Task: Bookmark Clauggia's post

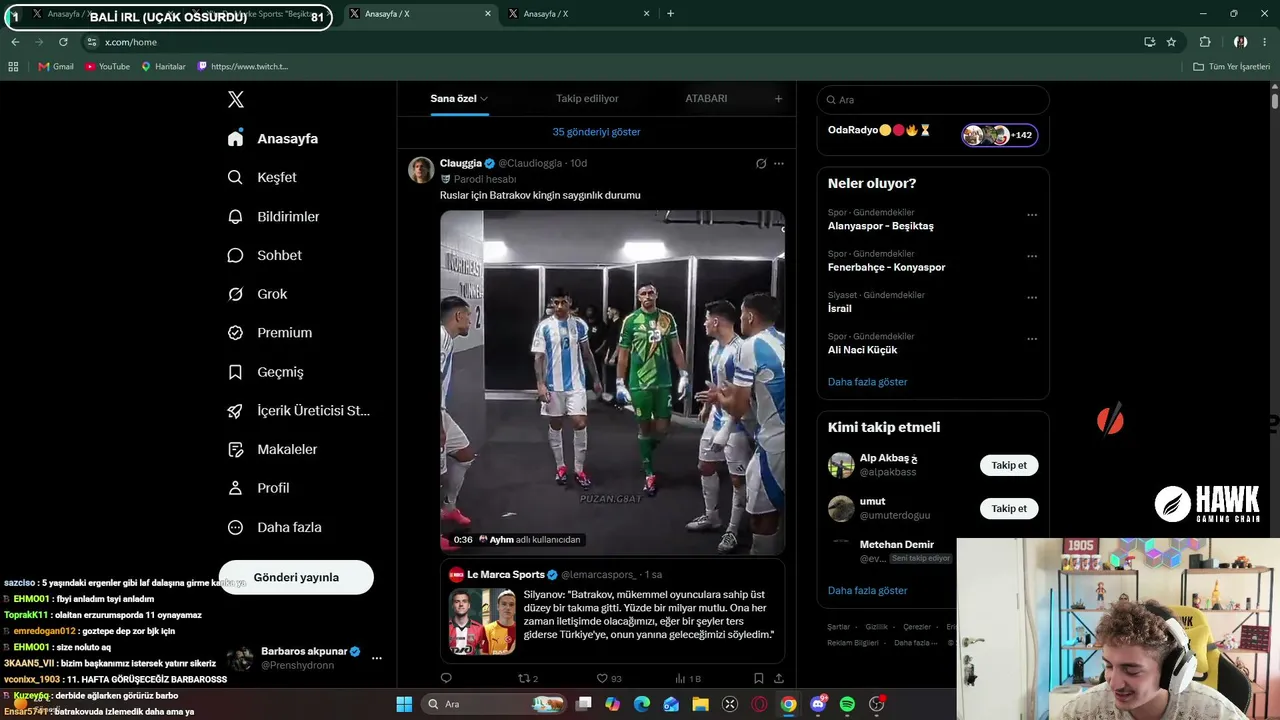Action: coord(759,678)
